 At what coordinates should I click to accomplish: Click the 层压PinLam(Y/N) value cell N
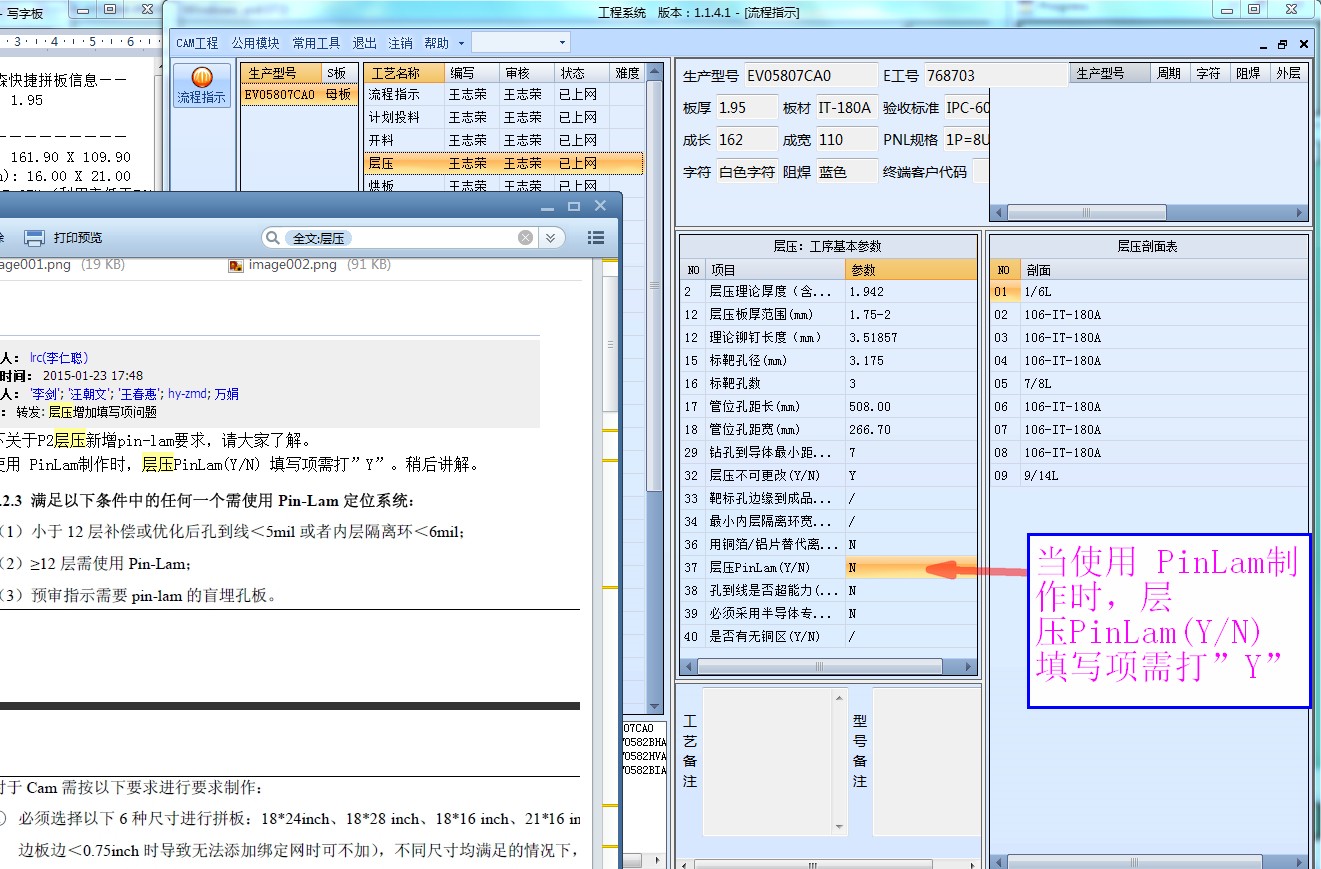[x=910, y=567]
